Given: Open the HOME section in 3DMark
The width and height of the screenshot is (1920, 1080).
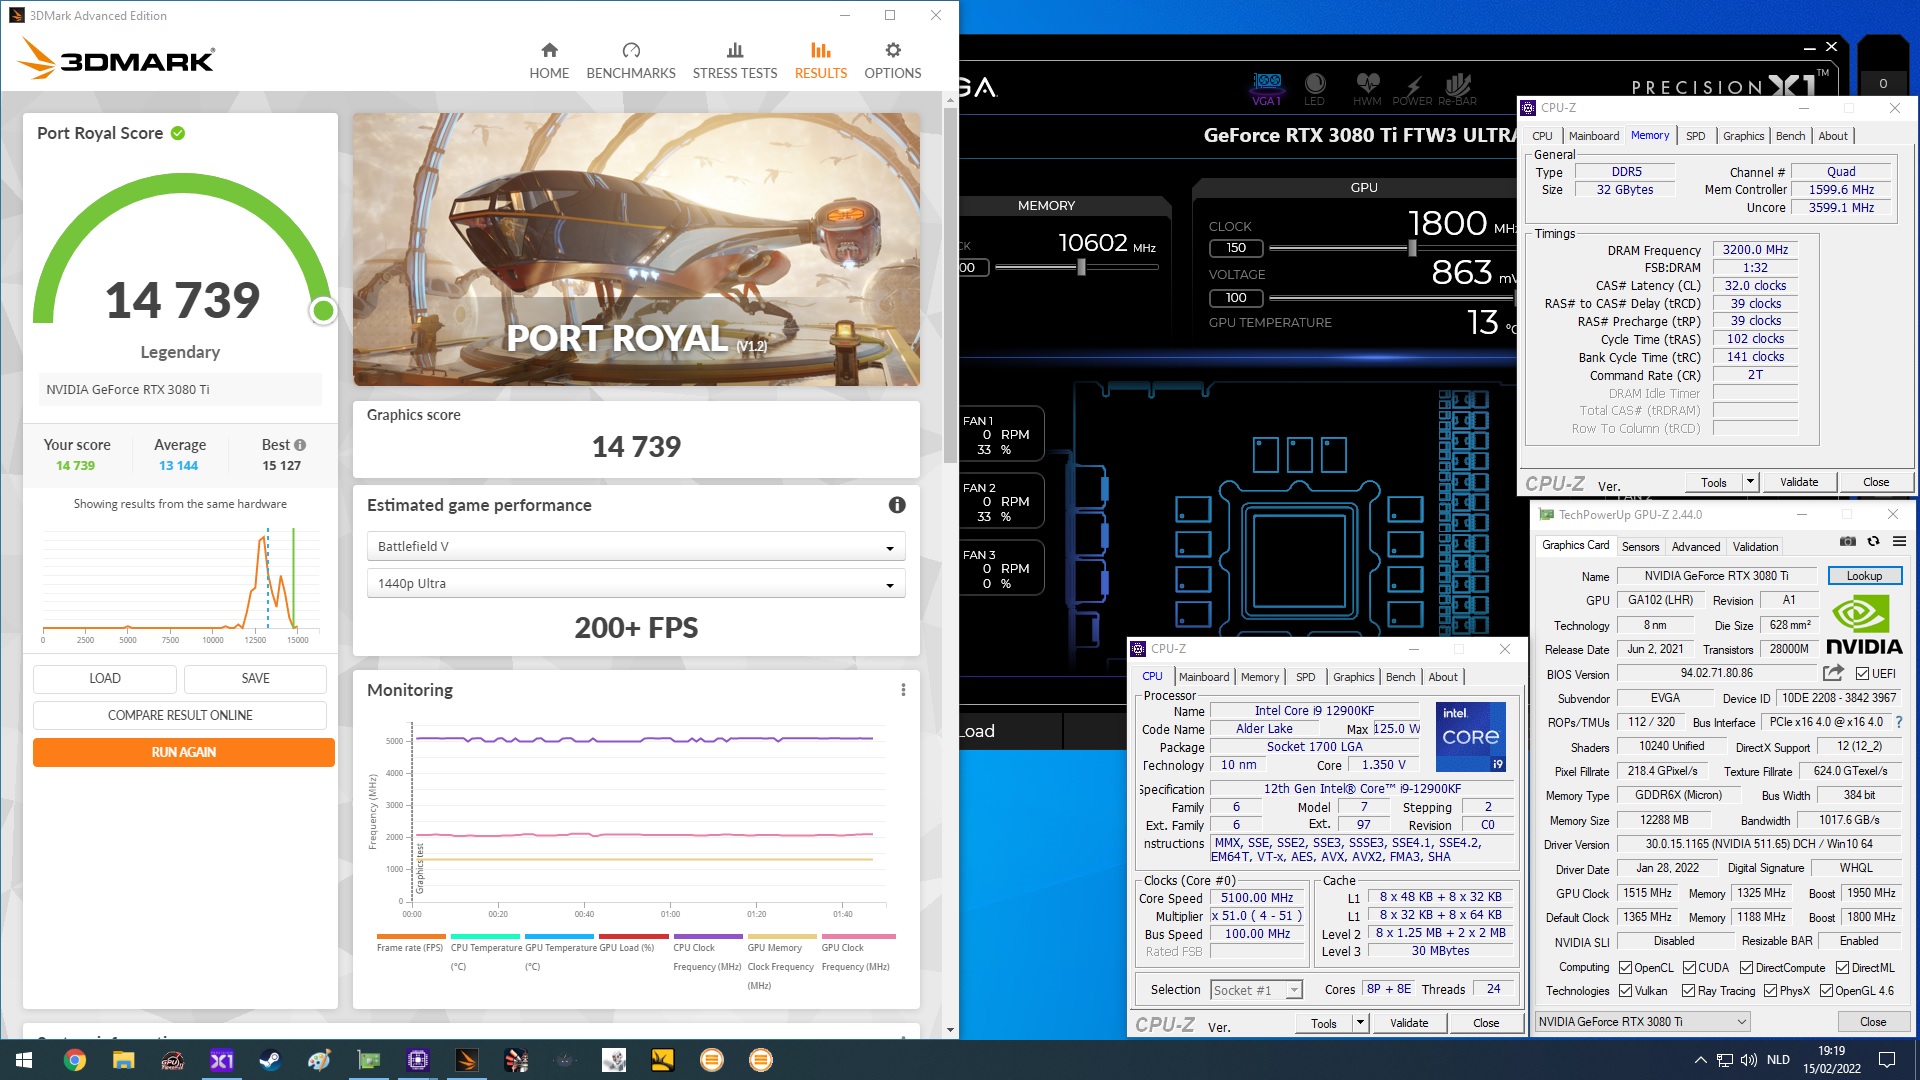Looking at the screenshot, I should click(549, 61).
